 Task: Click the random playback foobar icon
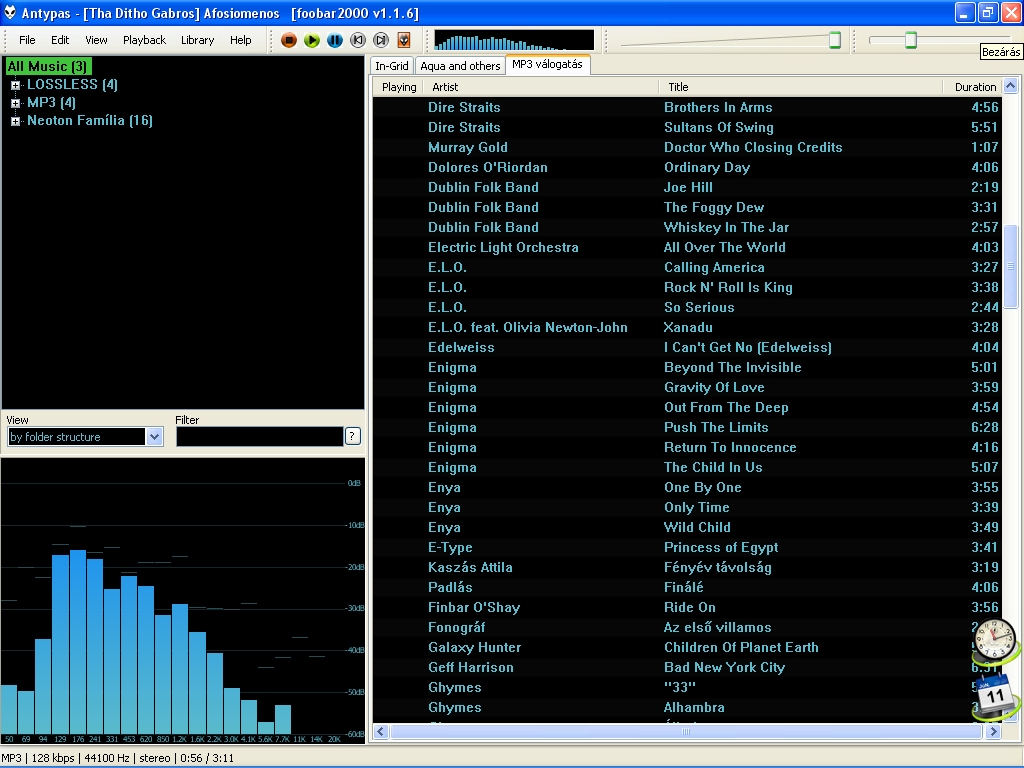404,40
